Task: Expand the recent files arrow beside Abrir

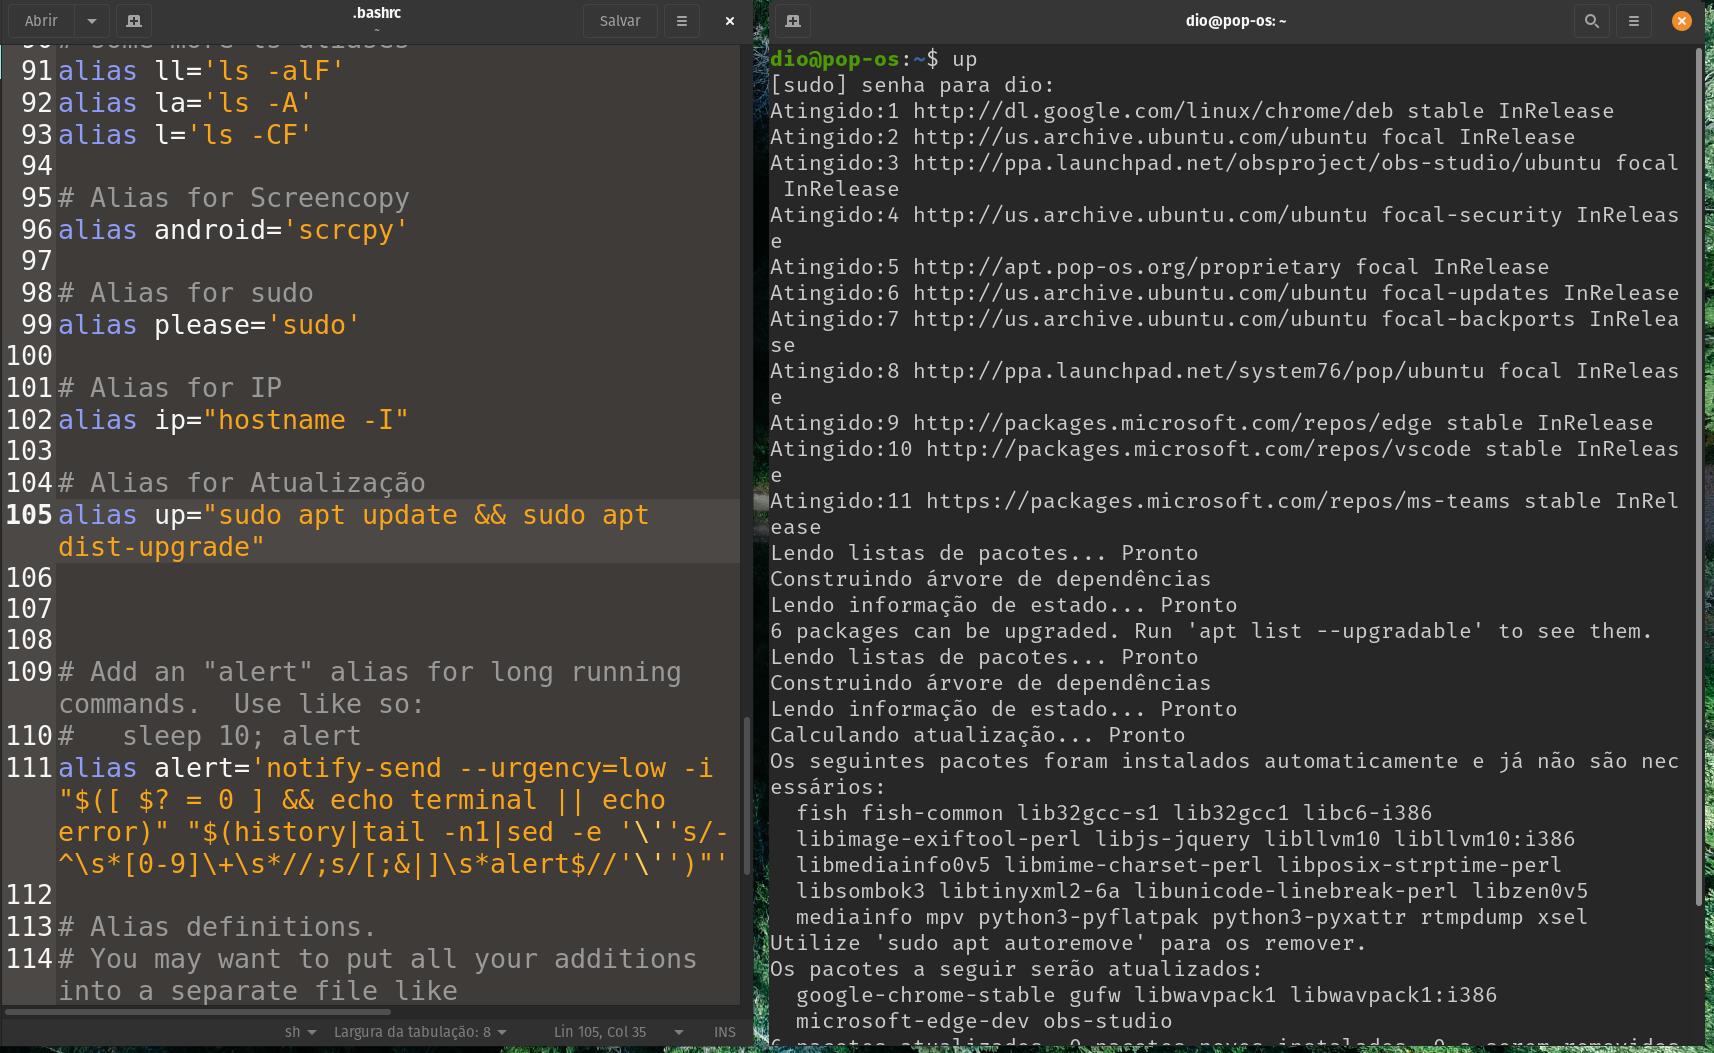Action: tap(92, 20)
